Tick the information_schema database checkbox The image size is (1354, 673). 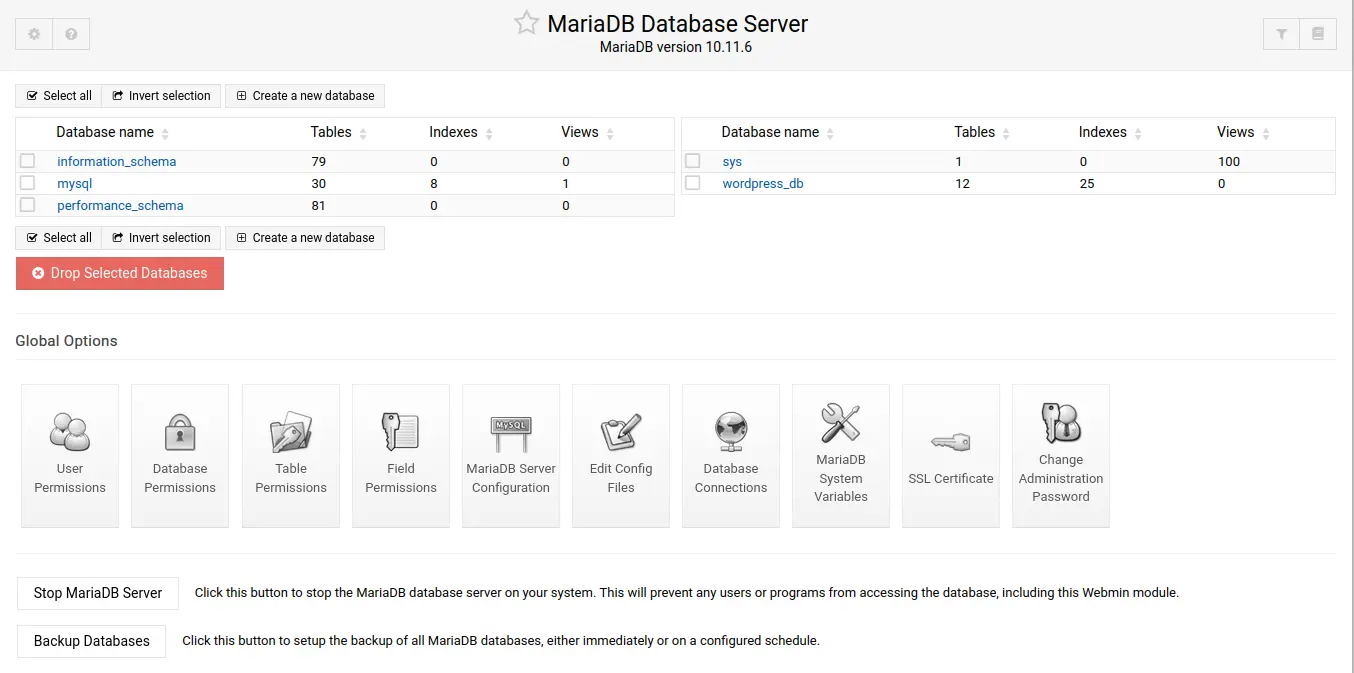(28, 161)
